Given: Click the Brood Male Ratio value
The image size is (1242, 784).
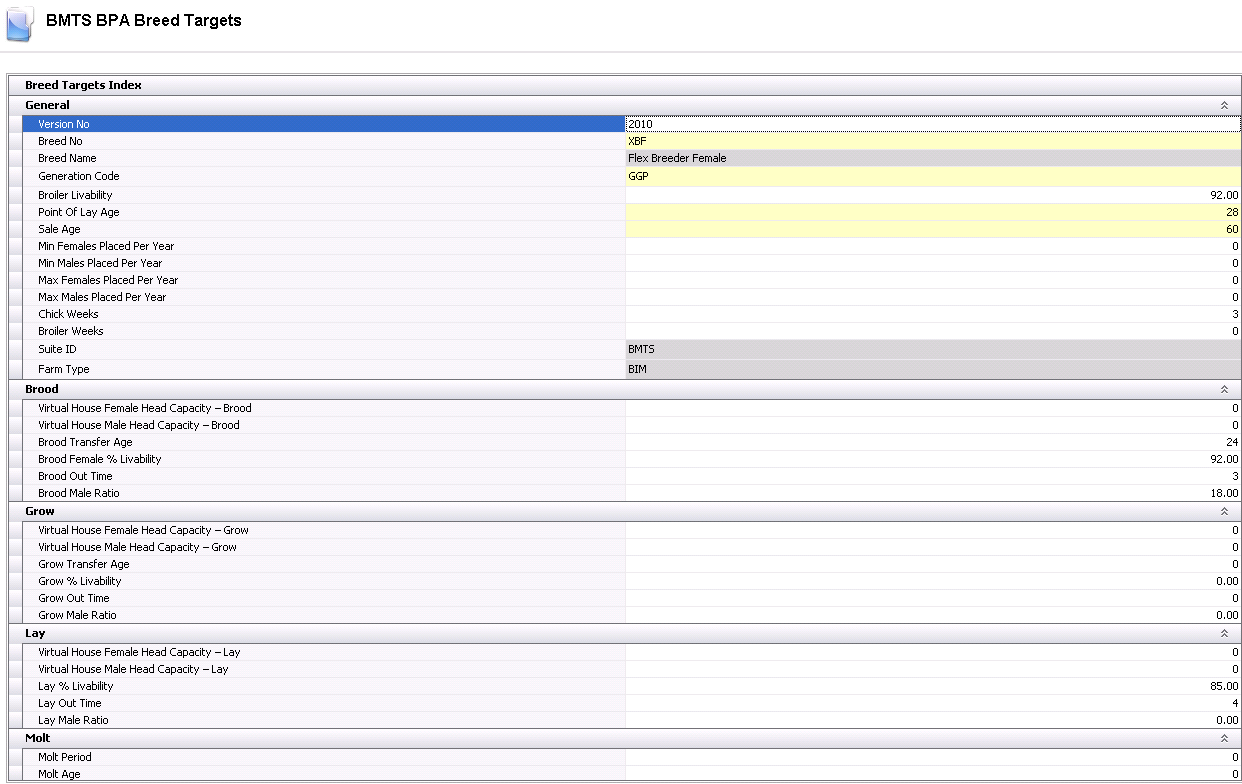Looking at the screenshot, I should pyautogui.click(x=932, y=493).
